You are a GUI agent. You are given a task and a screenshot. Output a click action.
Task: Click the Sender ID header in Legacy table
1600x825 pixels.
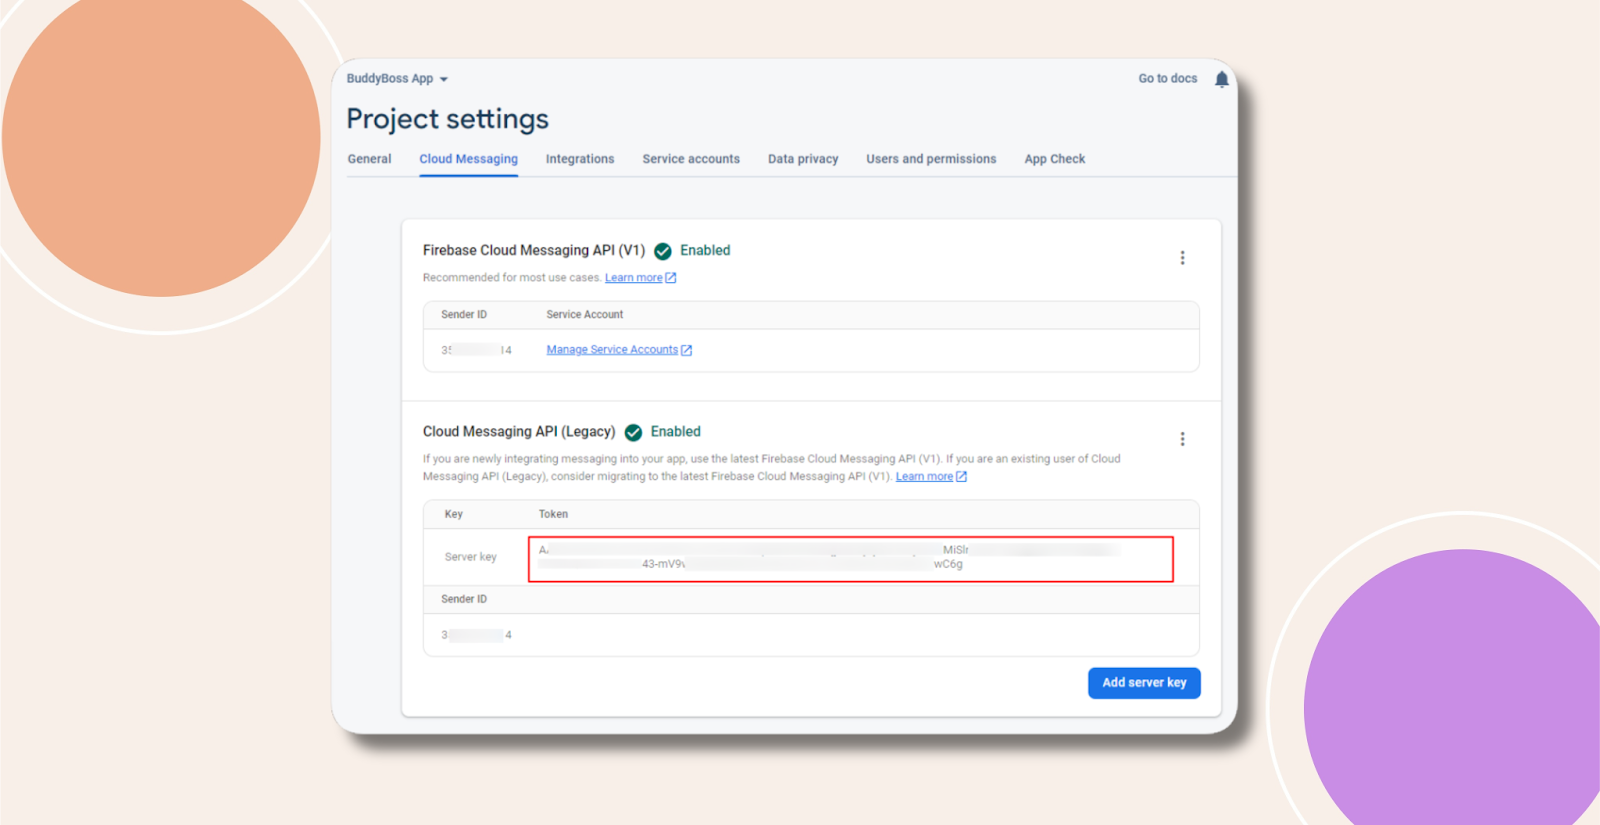click(464, 599)
